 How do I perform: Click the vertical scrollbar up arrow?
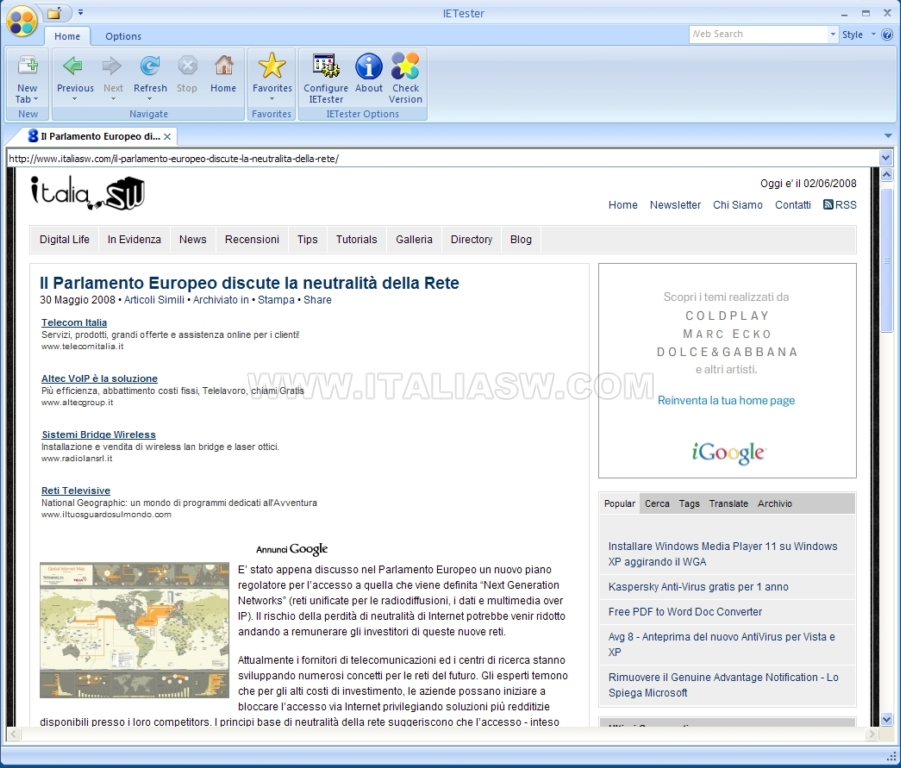pos(886,174)
